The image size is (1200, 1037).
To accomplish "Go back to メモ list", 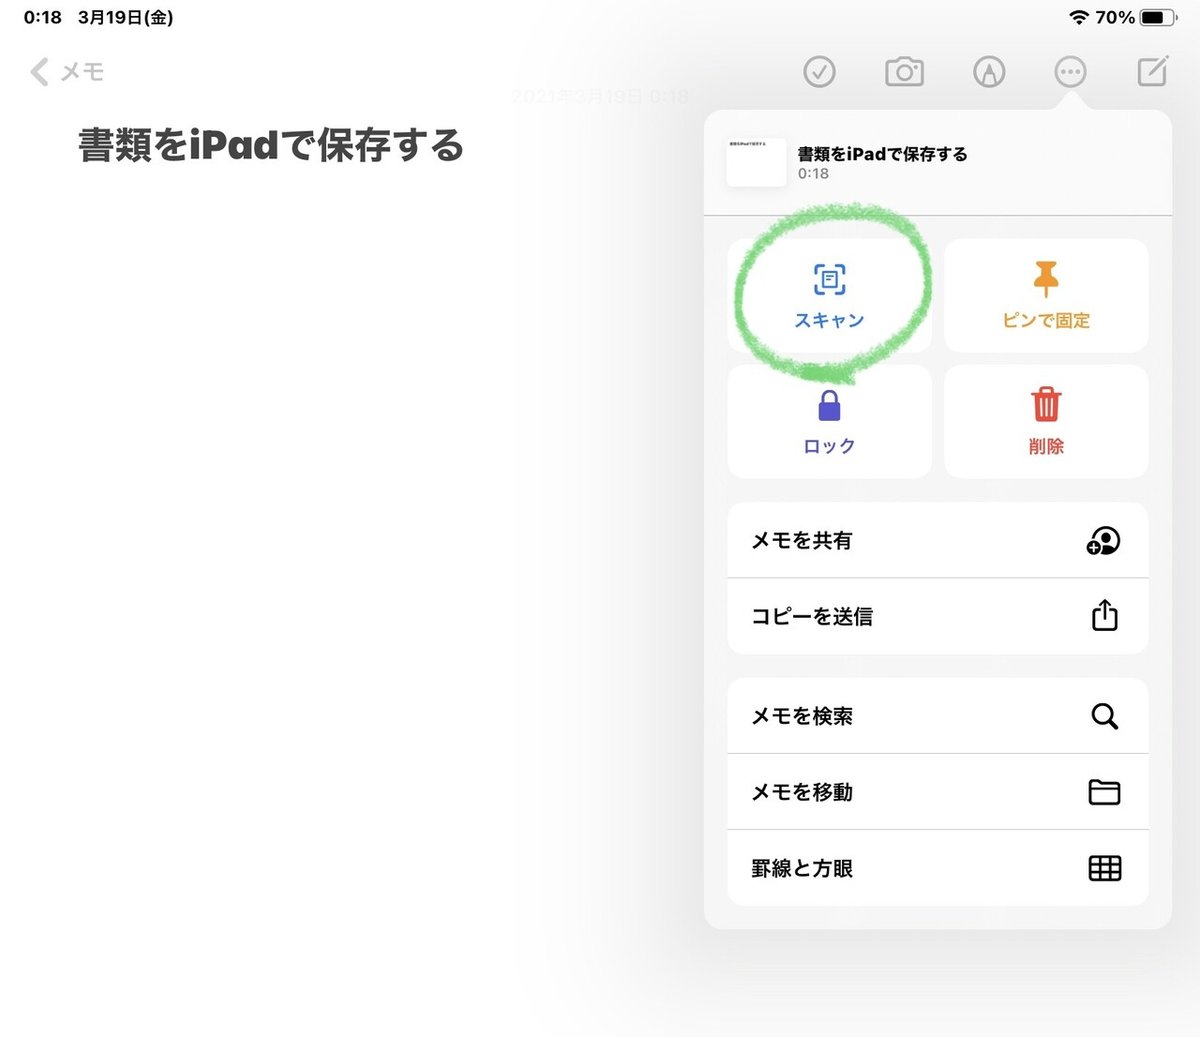I will point(67,72).
